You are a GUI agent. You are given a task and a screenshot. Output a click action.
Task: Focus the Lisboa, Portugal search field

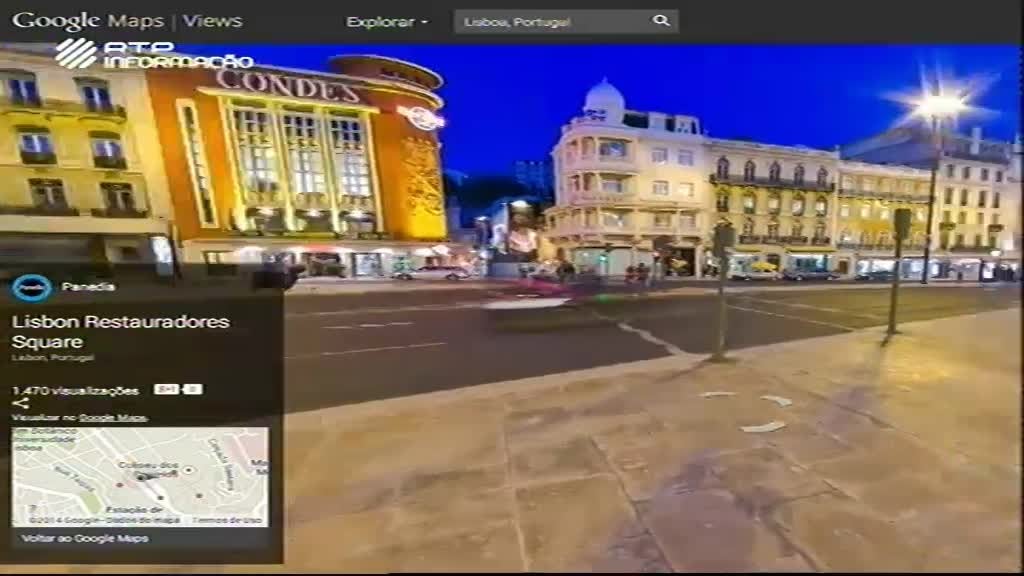550,22
